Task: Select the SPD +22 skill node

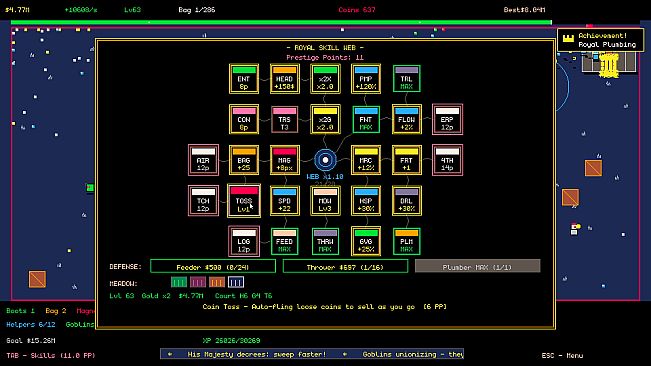Action: (284, 201)
